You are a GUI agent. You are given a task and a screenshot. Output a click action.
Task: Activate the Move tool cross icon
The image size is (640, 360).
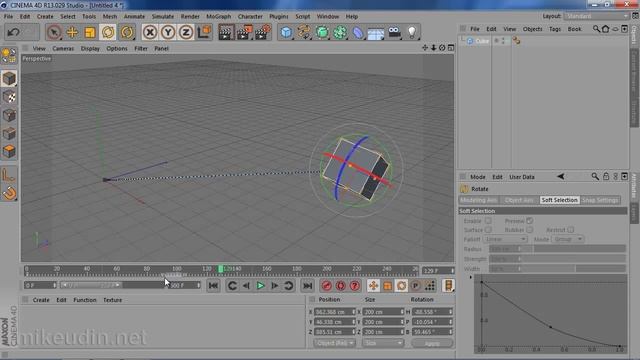point(72,32)
